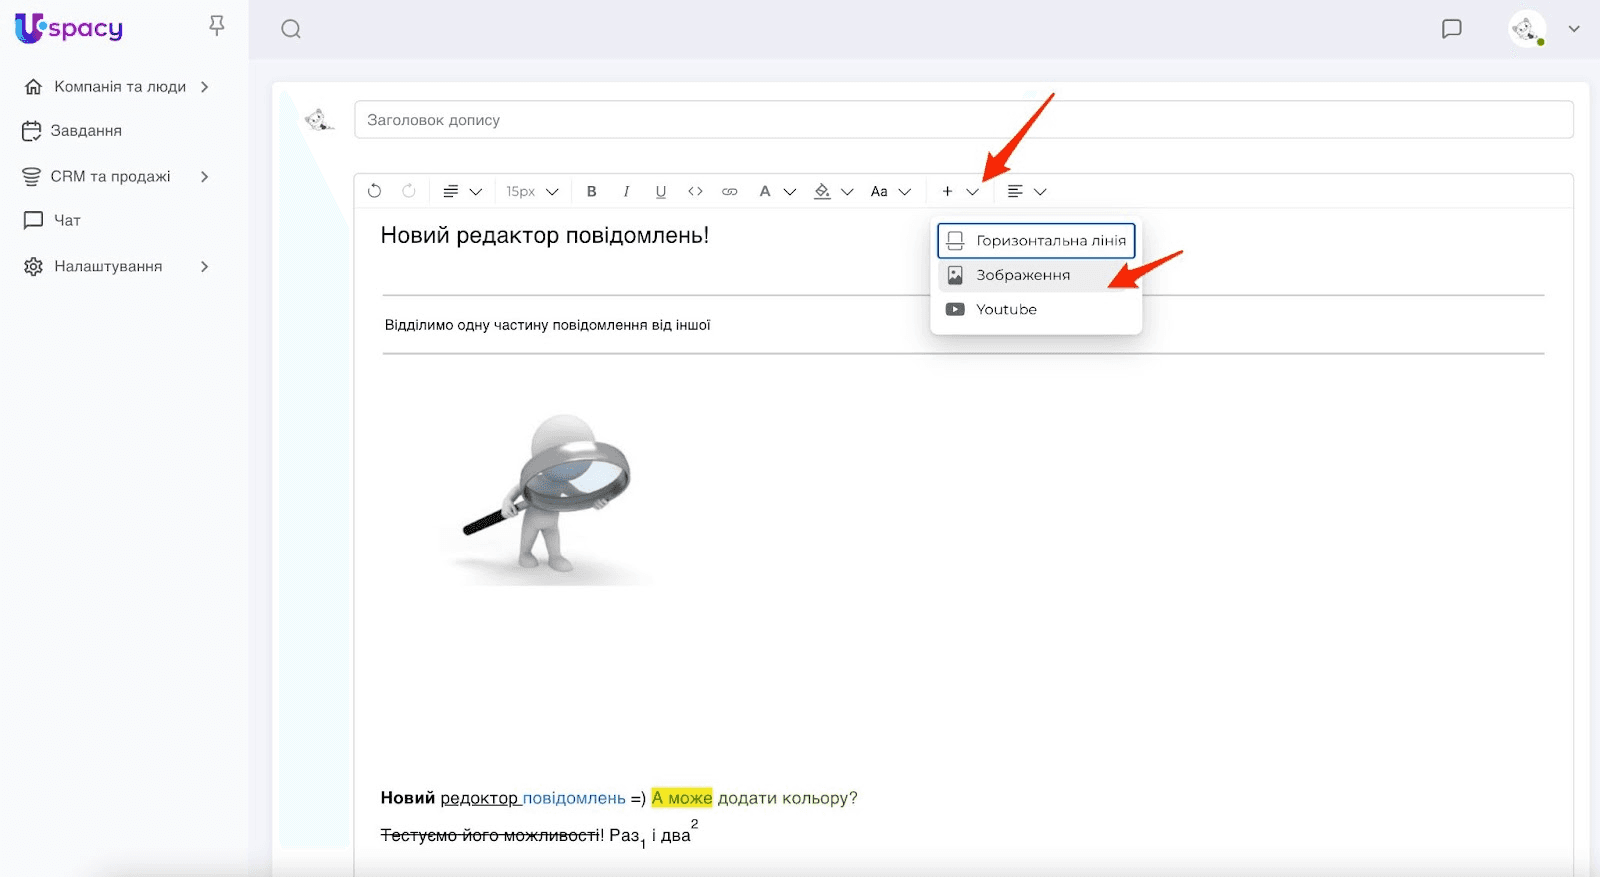Choose Зображення from insert menu
The width and height of the screenshot is (1600, 877).
[1023, 275]
